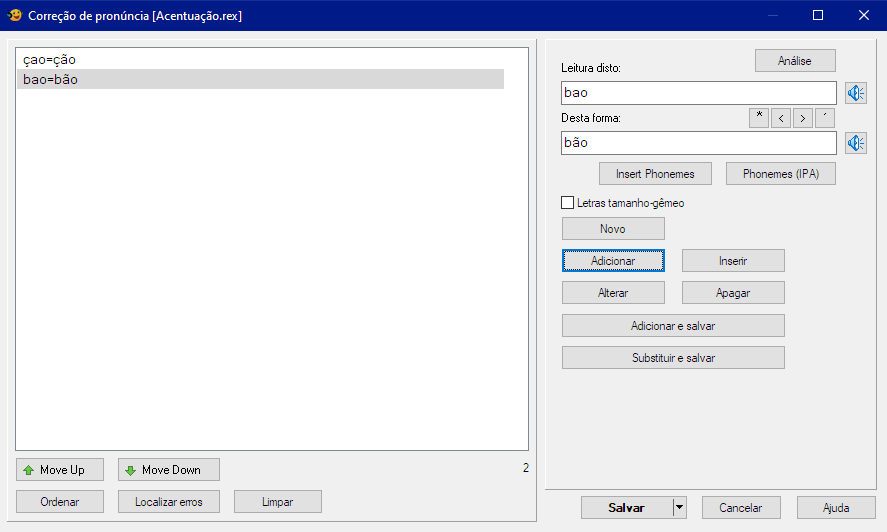Click the apostrophe symbol button
The image size is (887, 532).
(x=824, y=118)
